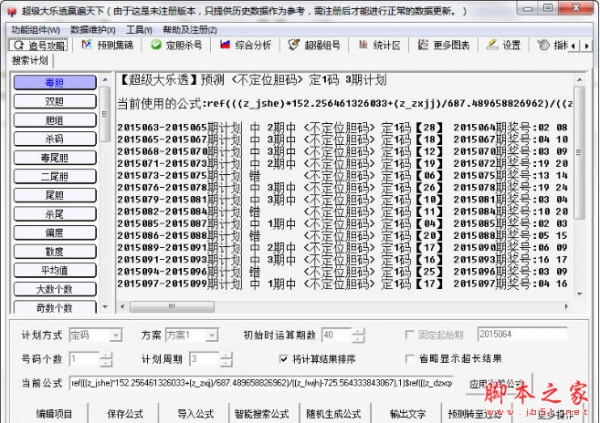Click the hand icon at toolbar end

tap(543, 45)
